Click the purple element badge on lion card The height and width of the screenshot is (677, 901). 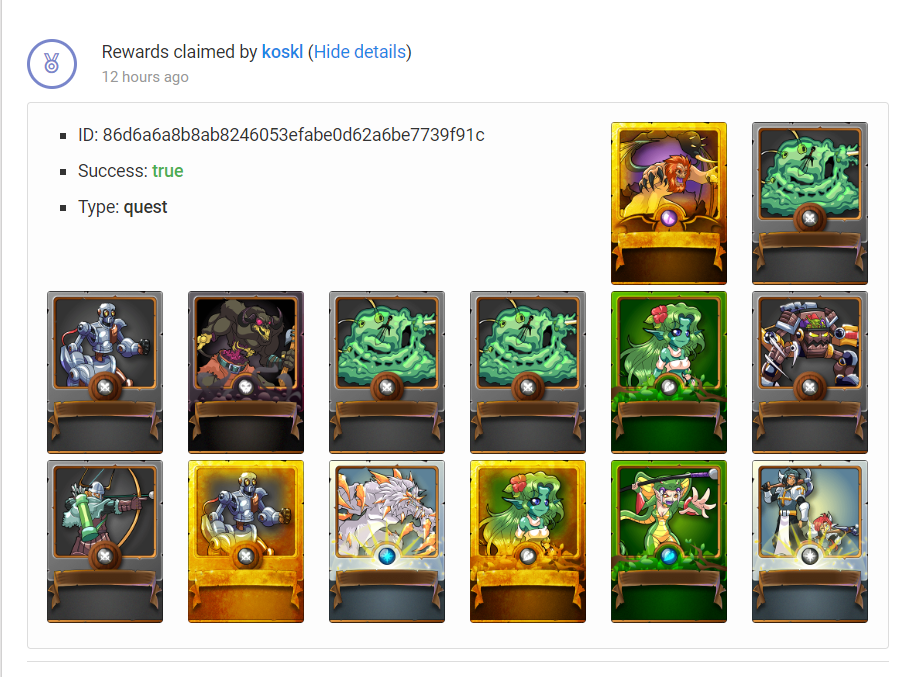(x=669, y=218)
